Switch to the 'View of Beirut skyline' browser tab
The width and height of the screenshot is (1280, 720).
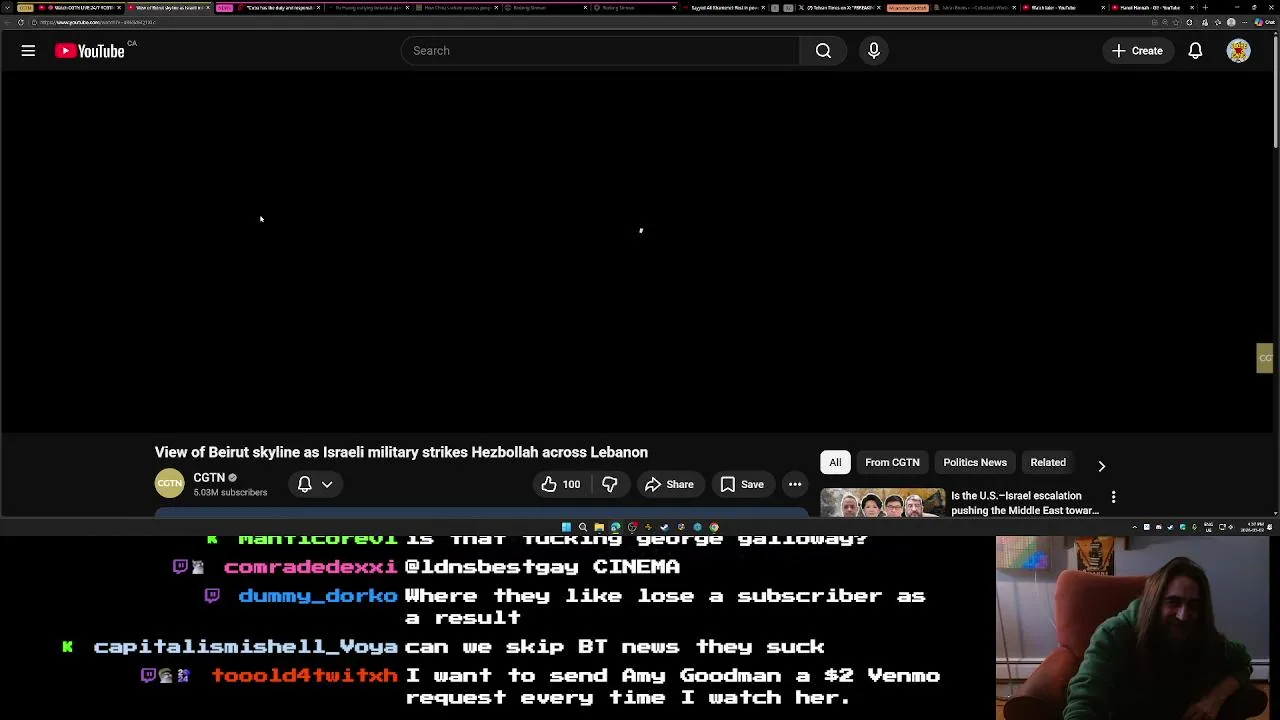point(170,7)
